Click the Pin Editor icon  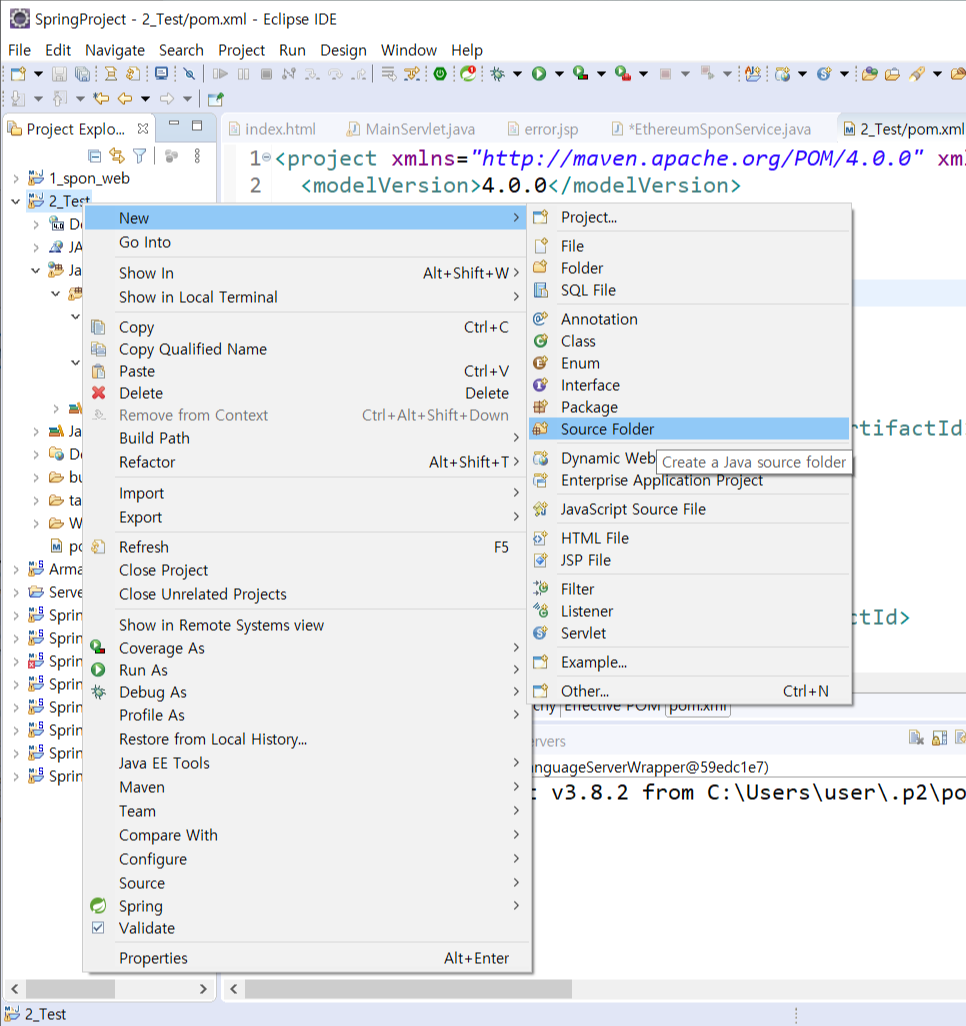215,99
